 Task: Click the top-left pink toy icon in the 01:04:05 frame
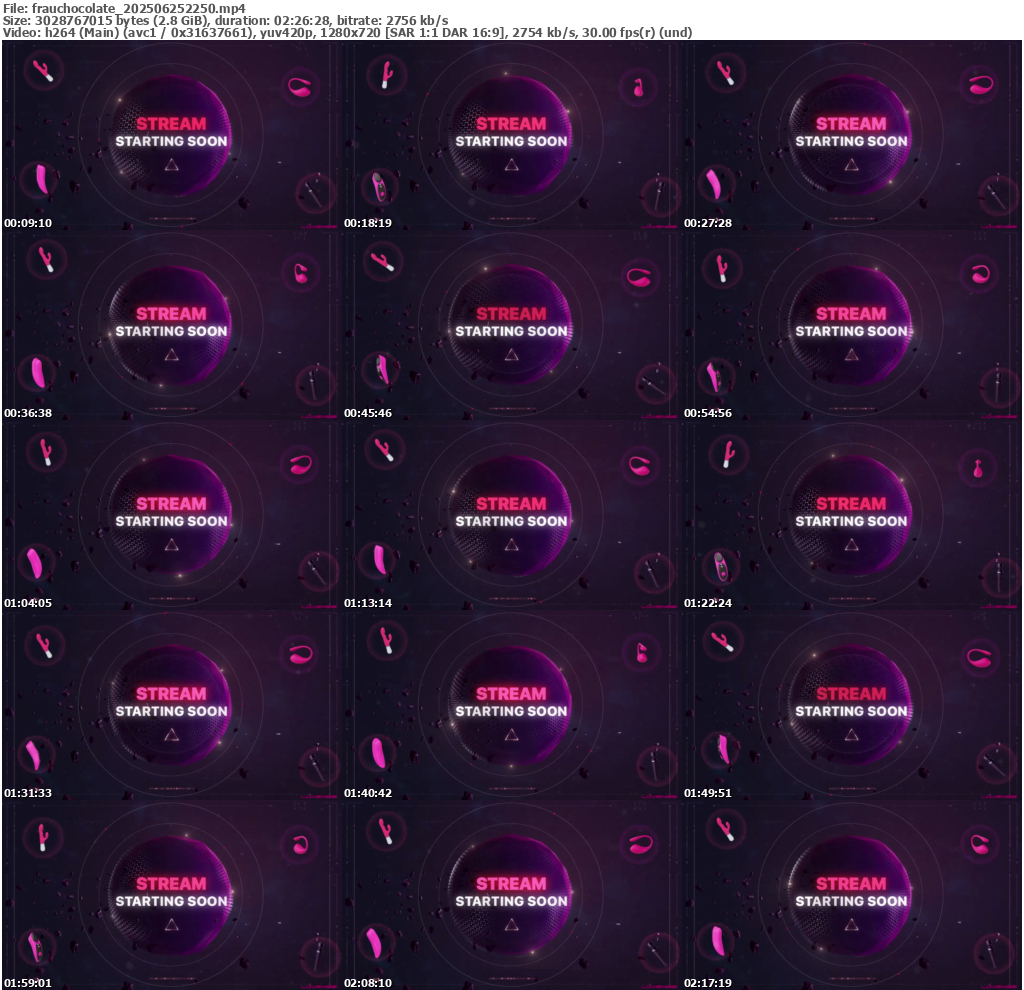click(x=46, y=451)
